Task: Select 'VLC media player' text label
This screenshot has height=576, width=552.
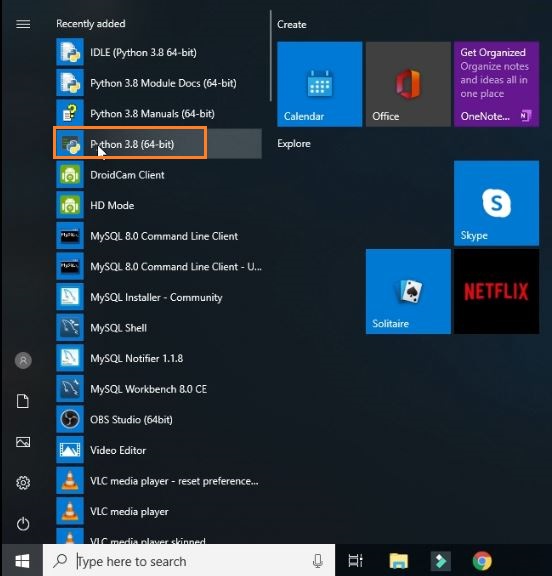Action: coord(129,512)
